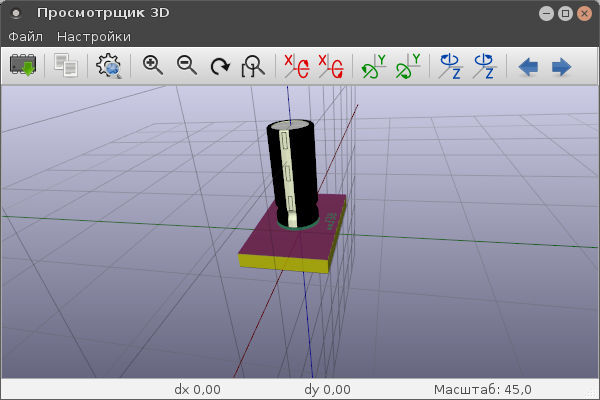
Task: Open 3D display options gear icon
Action: tap(109, 66)
